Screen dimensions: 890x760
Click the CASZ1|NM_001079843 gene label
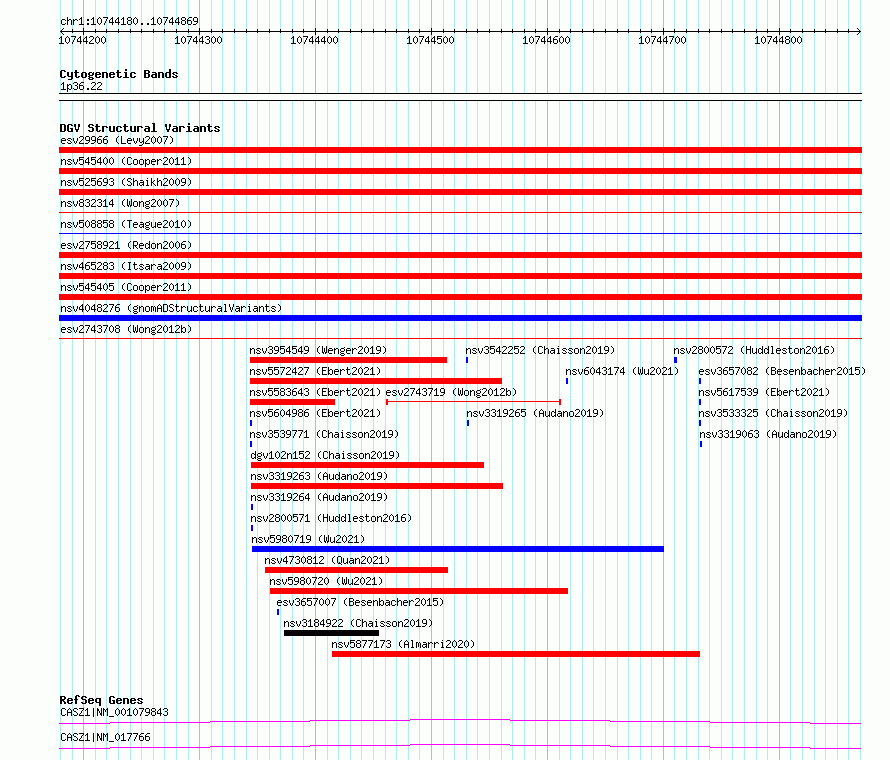tap(115, 712)
